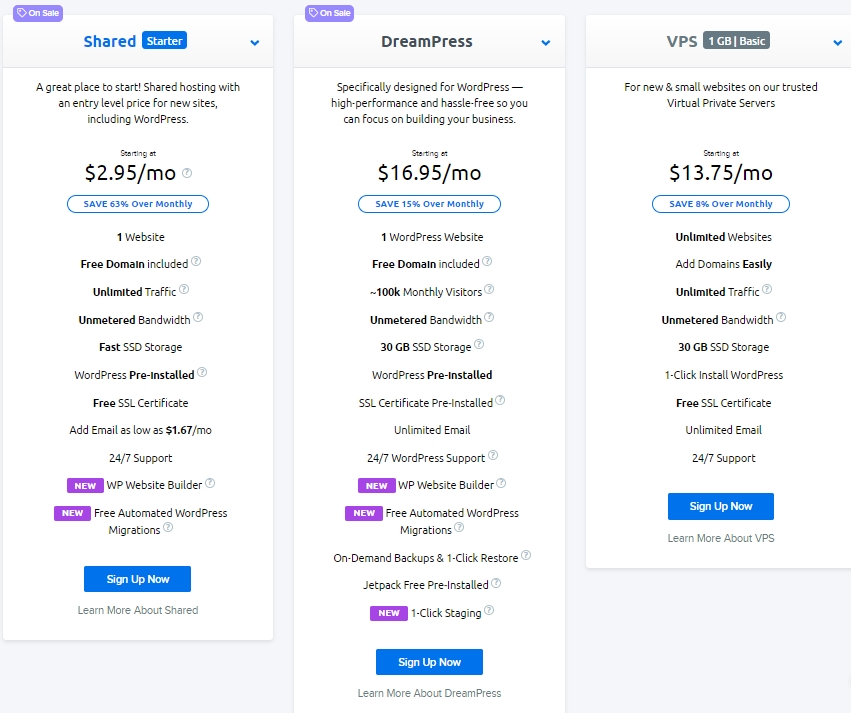Open help icon for DreamPress 30 GB SSD Storage
Viewport: 851px width, 713px height.
479,344
